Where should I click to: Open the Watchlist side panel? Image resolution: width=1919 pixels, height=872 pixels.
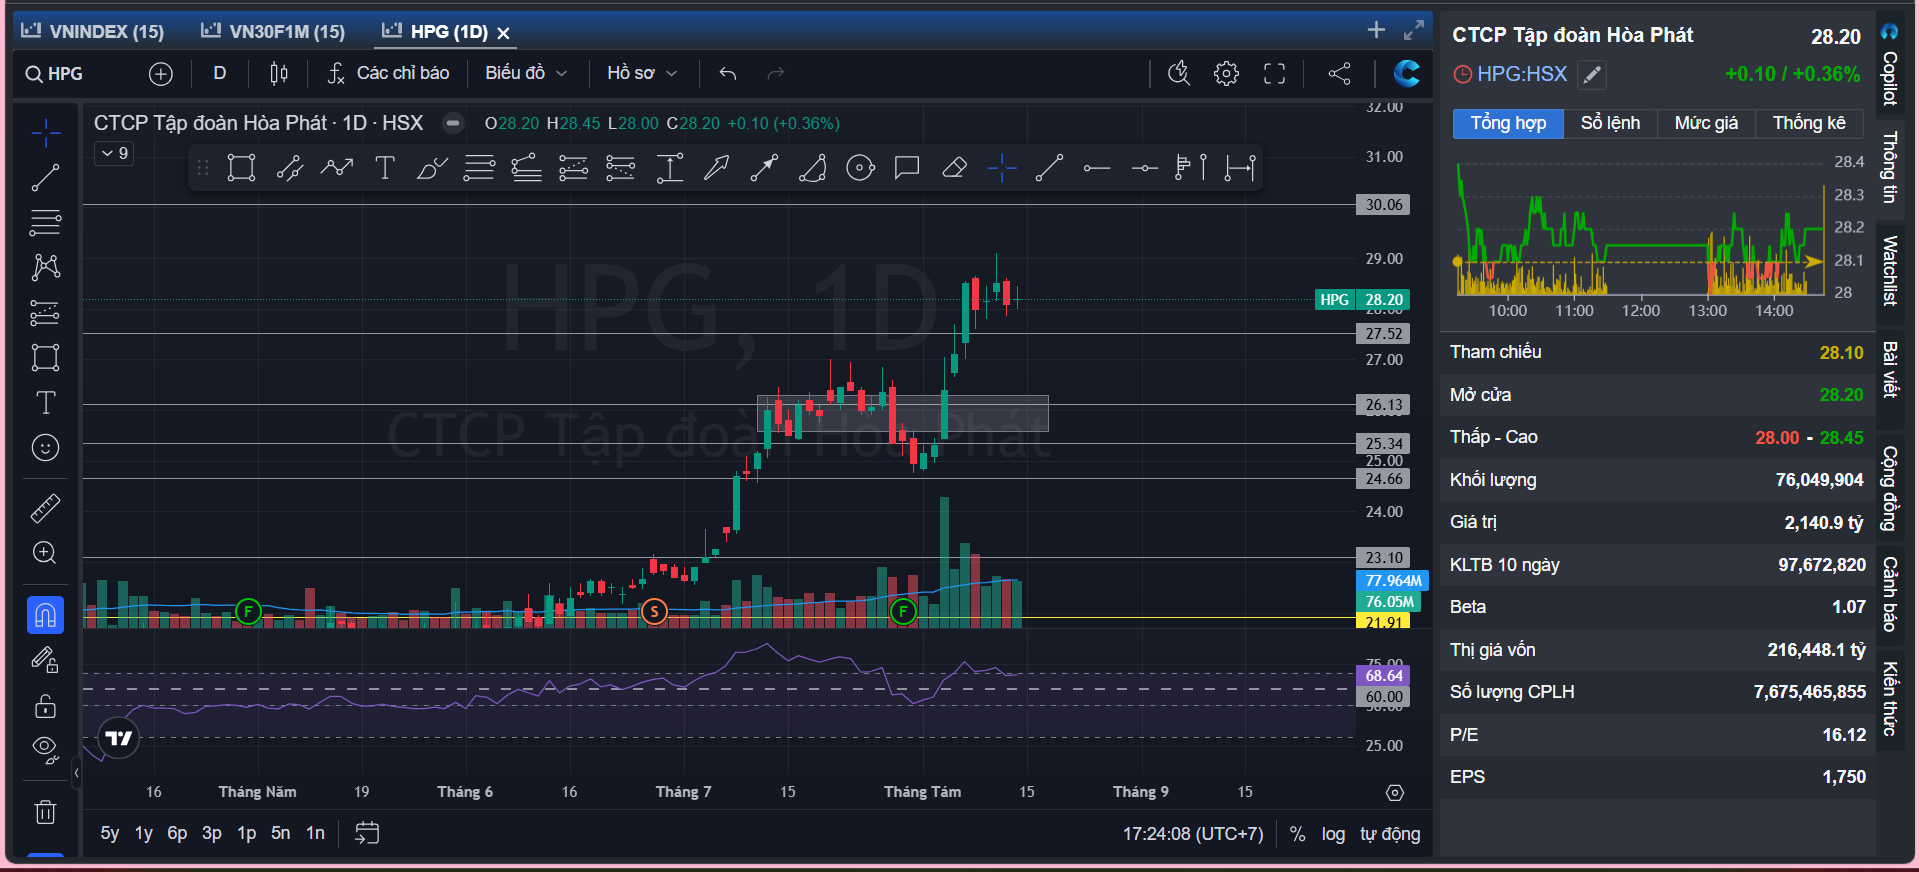tap(1889, 271)
